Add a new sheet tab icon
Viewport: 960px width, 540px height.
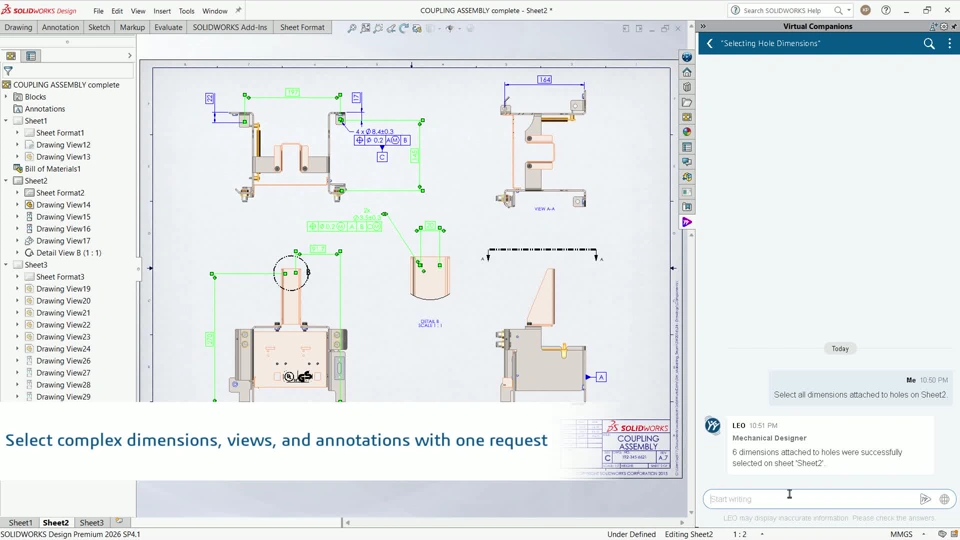[119, 522]
